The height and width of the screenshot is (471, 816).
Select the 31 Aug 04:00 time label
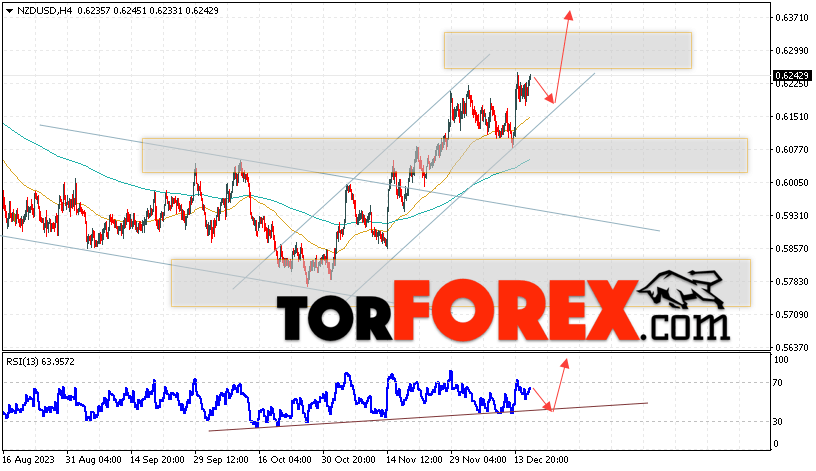coord(94,460)
